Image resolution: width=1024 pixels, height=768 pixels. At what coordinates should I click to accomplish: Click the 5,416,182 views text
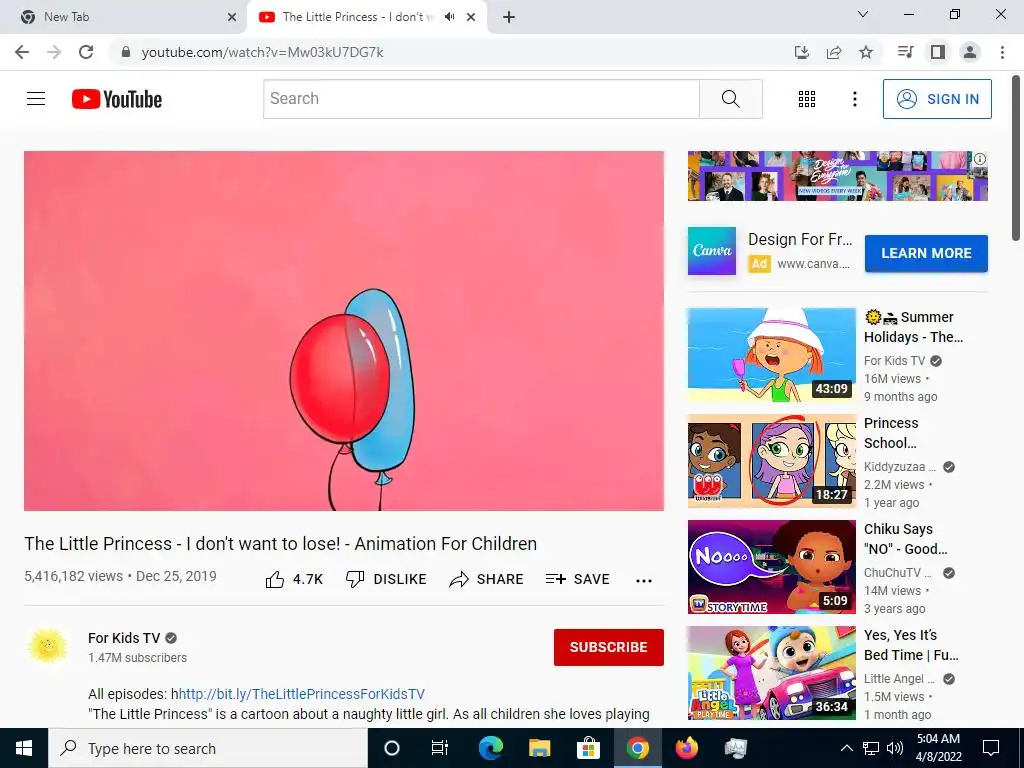point(74,576)
